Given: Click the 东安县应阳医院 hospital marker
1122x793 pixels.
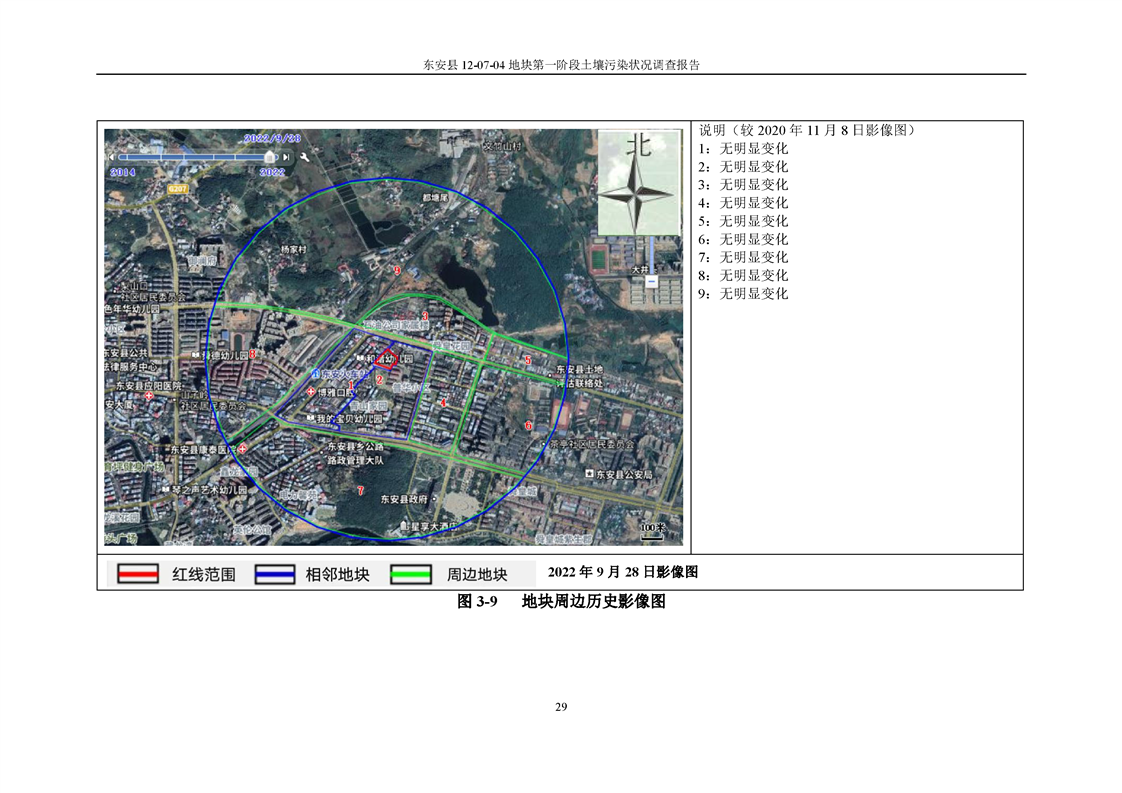Looking at the screenshot, I should (150, 396).
